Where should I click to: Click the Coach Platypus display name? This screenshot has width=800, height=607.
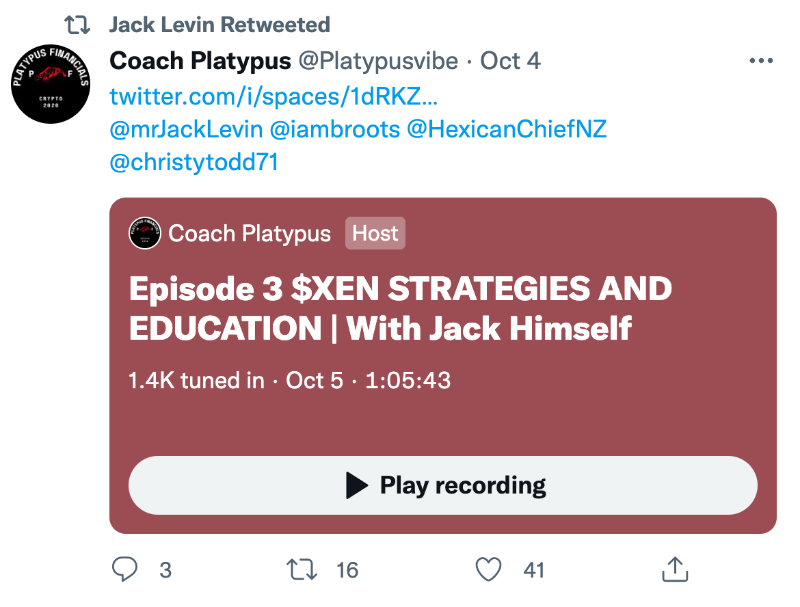click(200, 62)
